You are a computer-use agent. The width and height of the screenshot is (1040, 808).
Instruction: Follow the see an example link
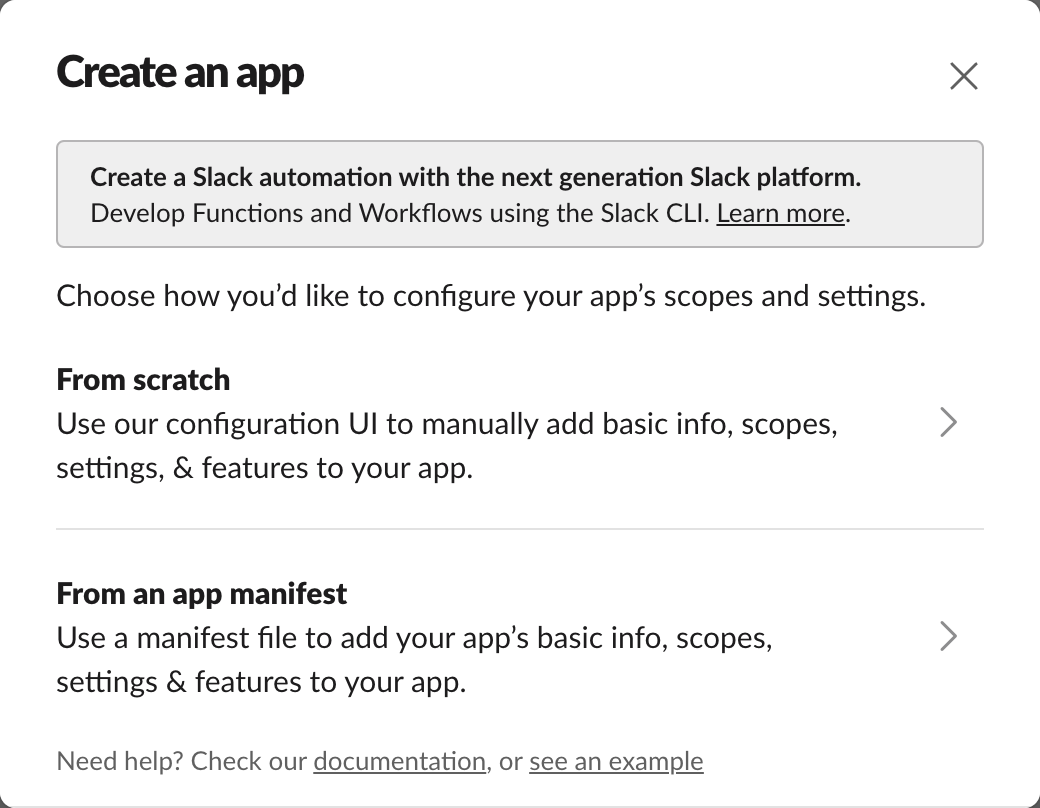616,761
